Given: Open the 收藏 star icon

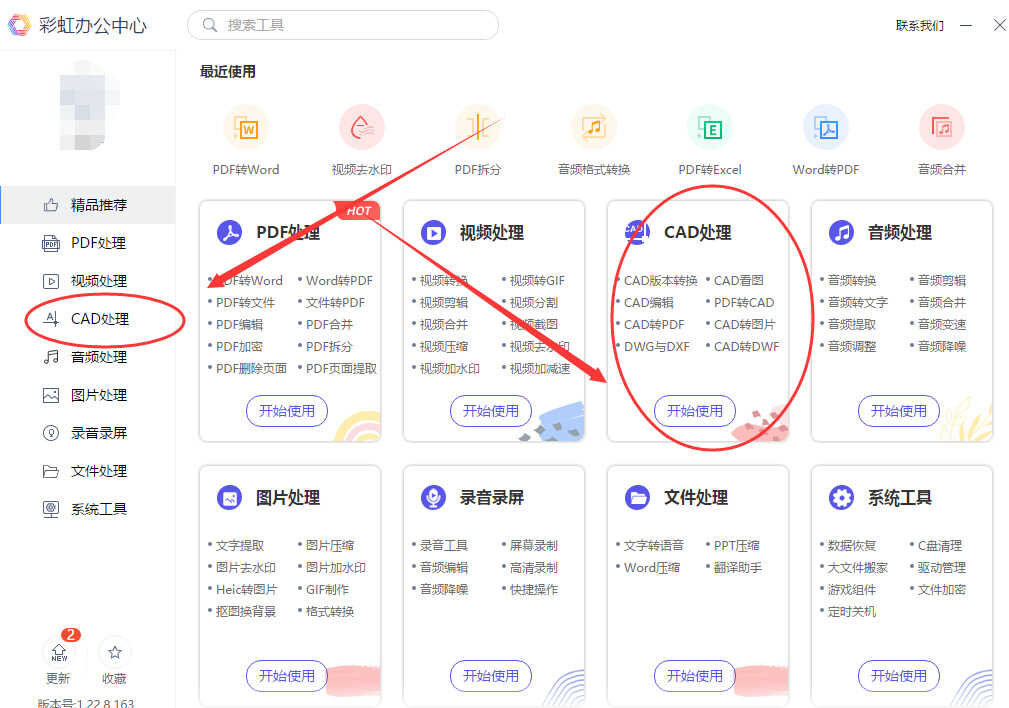Looking at the screenshot, I should click(115, 653).
